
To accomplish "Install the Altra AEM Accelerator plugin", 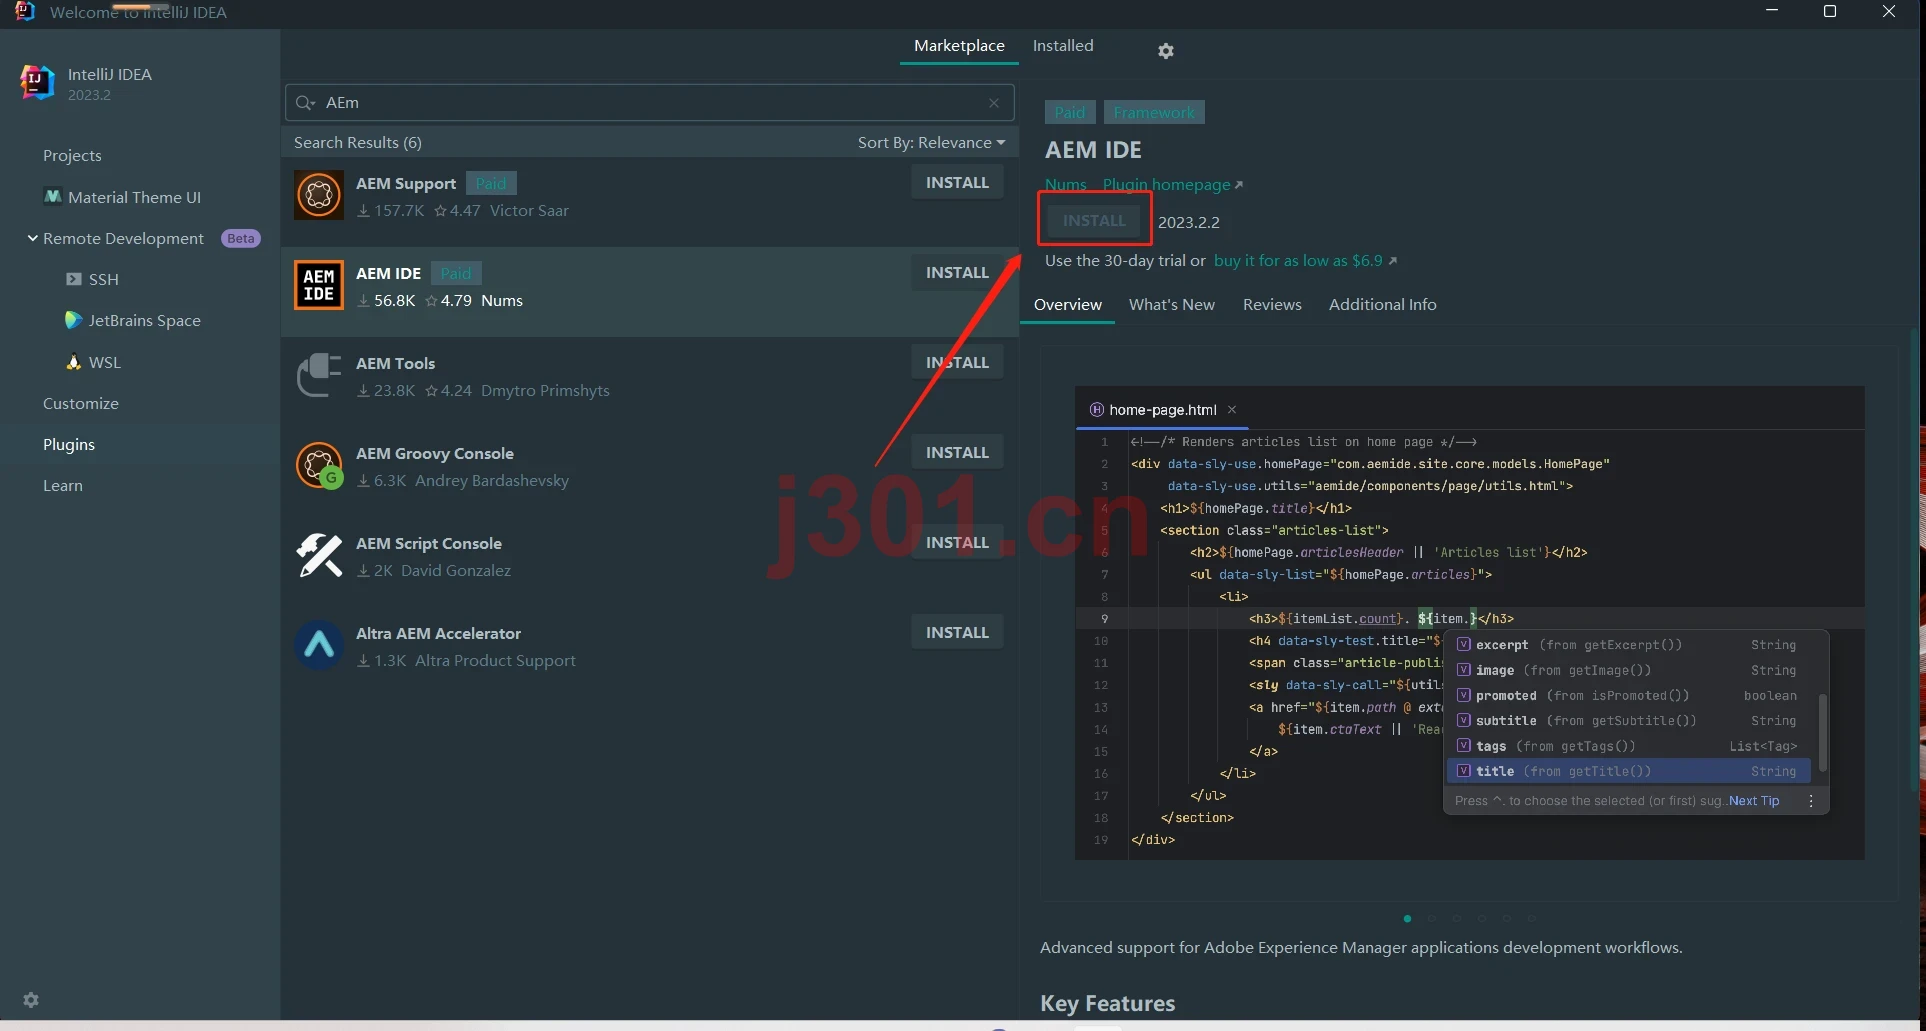I will click(x=957, y=632).
